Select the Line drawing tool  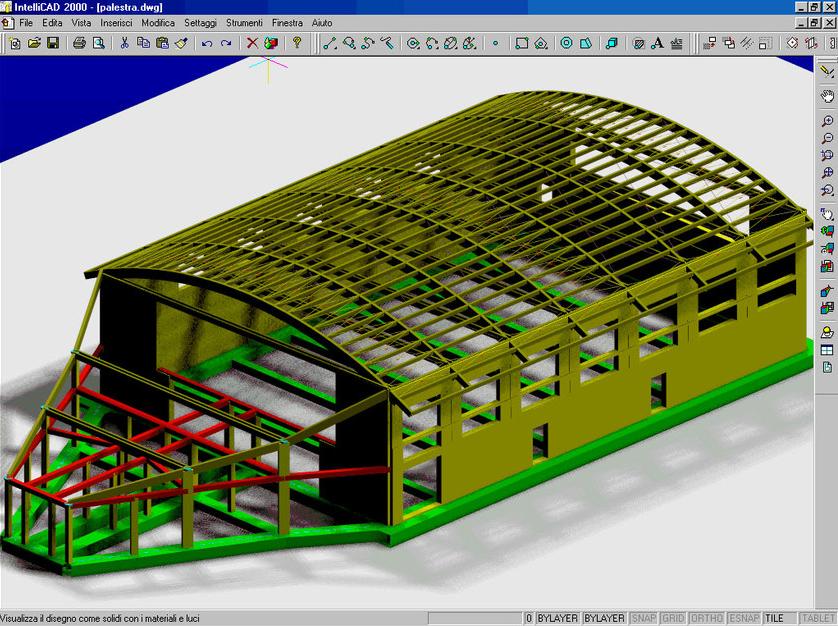tap(330, 43)
